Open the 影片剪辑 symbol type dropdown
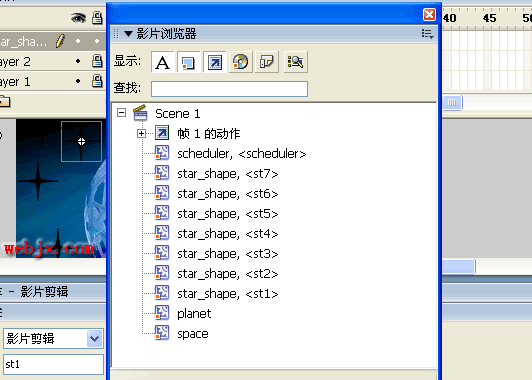The height and width of the screenshot is (380, 532). click(x=95, y=339)
